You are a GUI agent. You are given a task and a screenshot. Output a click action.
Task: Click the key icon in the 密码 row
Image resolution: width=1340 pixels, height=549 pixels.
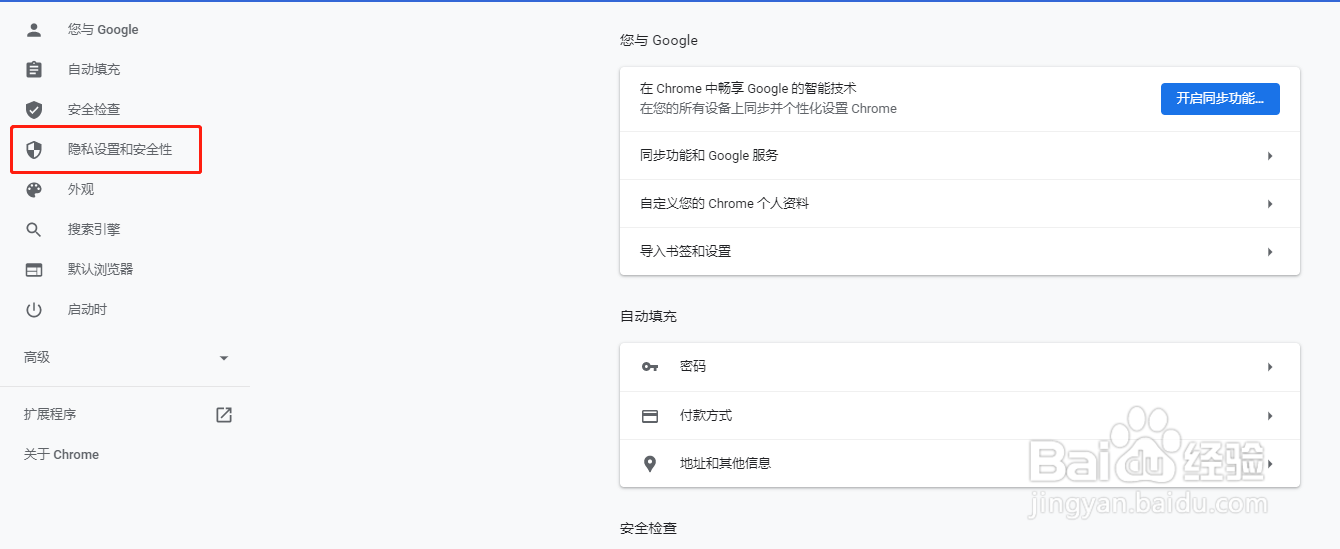(x=650, y=367)
